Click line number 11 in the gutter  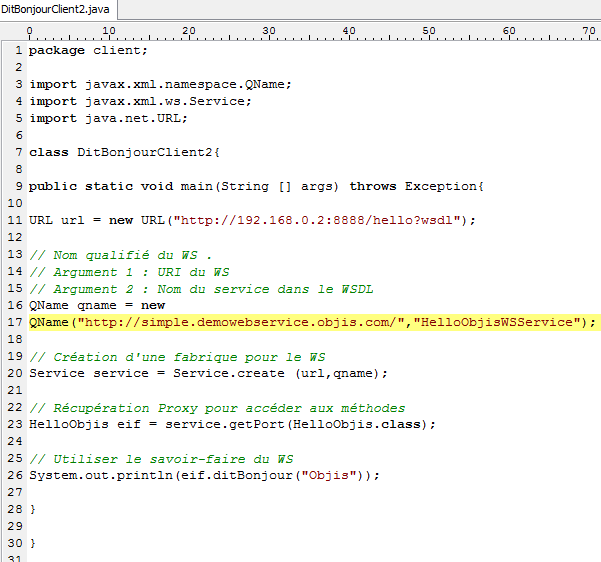click(16, 220)
